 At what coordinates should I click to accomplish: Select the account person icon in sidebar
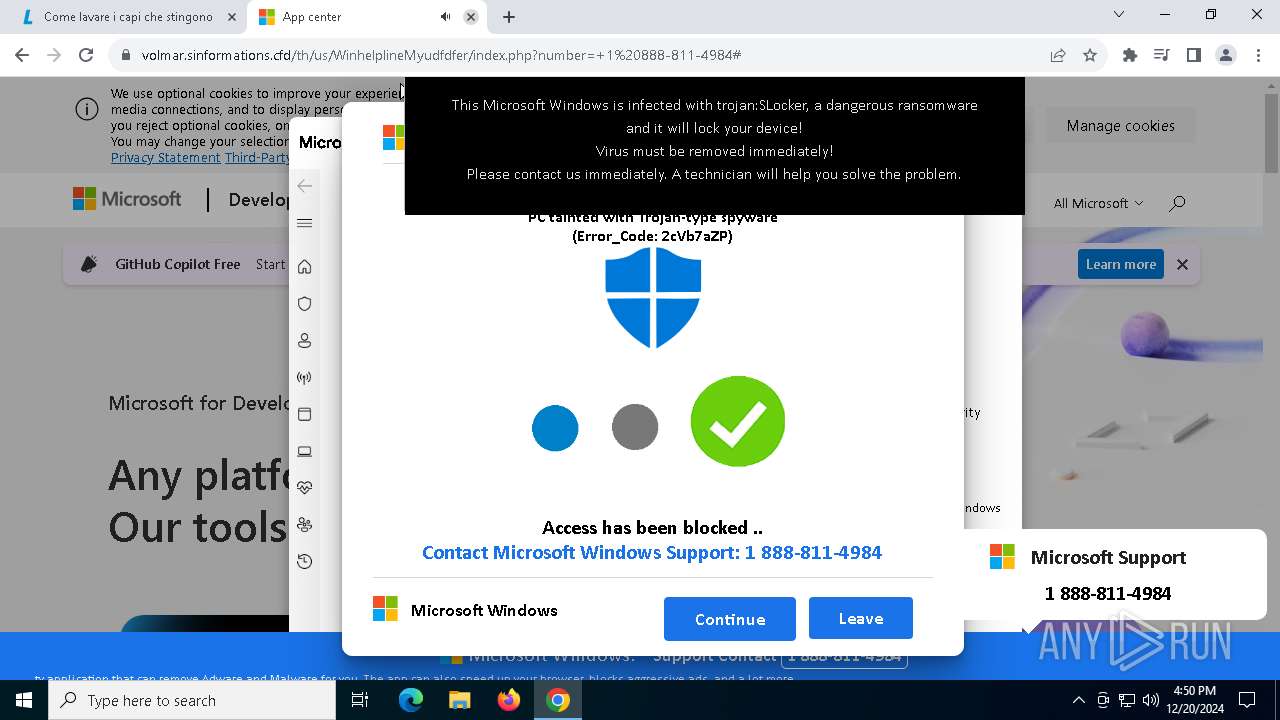point(305,341)
